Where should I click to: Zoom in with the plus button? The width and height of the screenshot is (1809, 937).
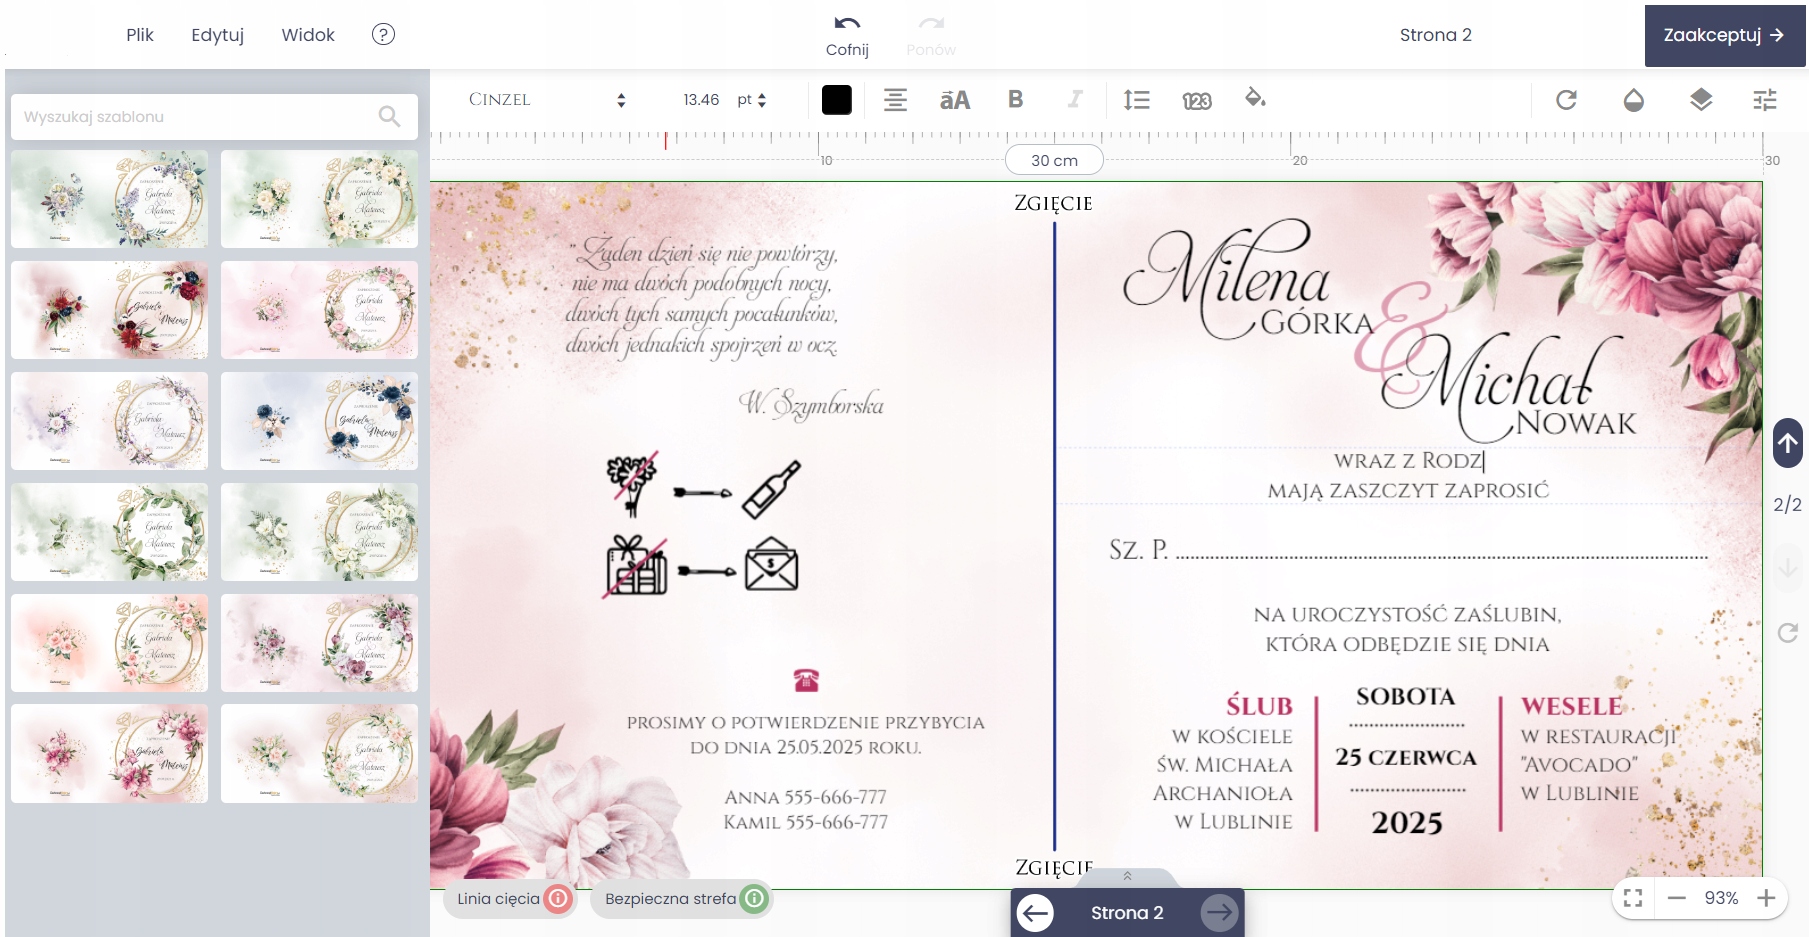coord(1766,898)
